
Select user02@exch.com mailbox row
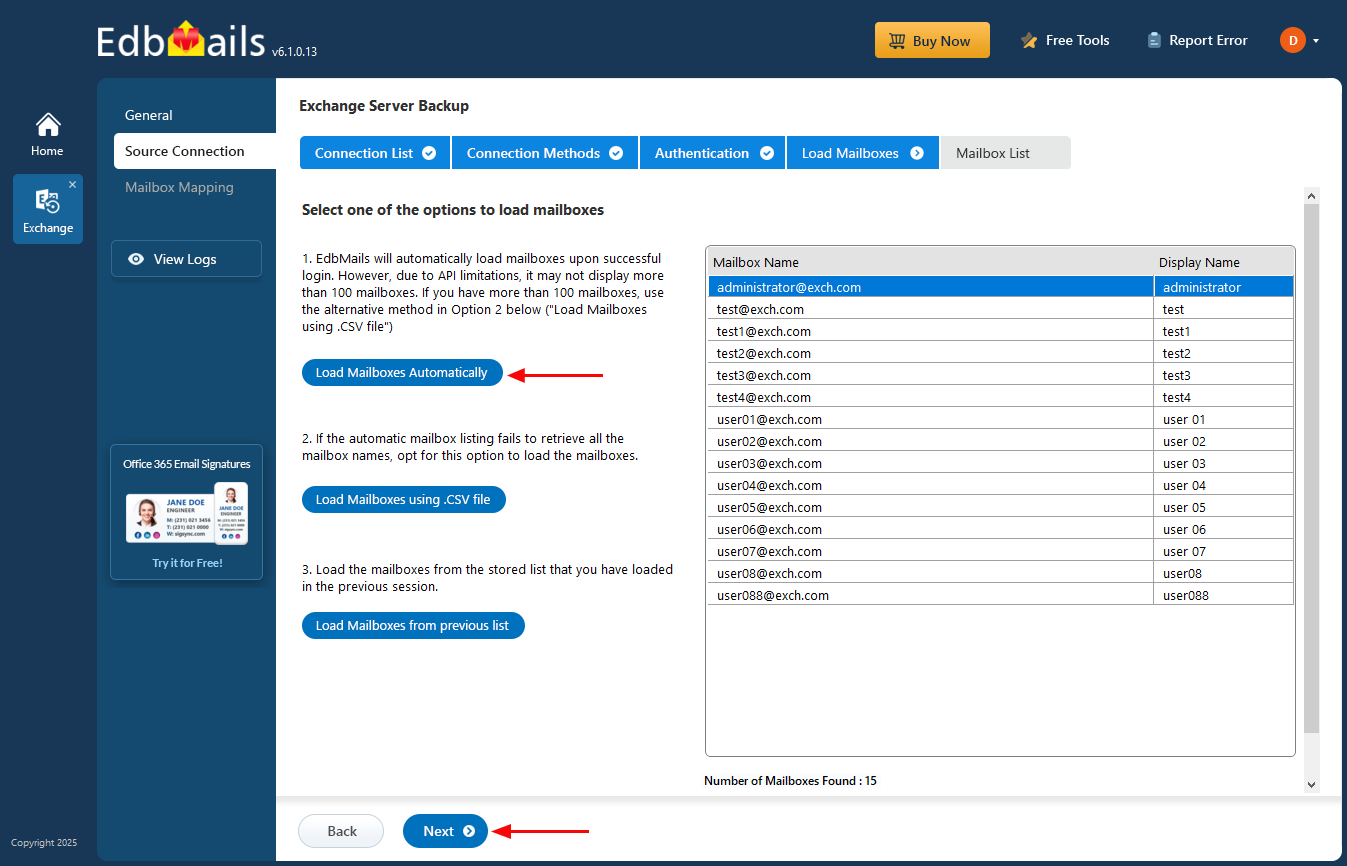click(x=1001, y=441)
